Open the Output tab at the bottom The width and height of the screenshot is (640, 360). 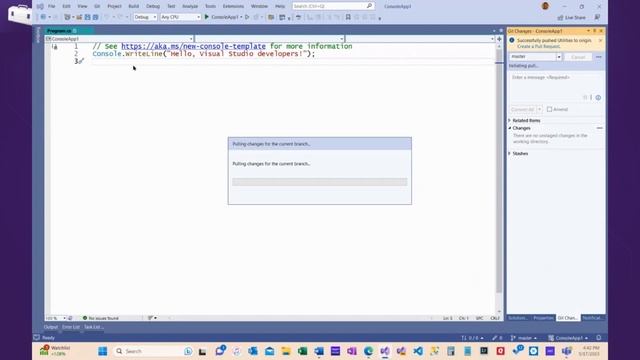[x=51, y=327]
